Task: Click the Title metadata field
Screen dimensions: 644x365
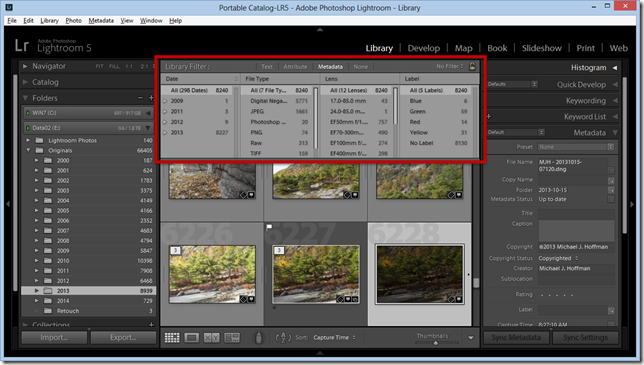Action: coord(576,213)
